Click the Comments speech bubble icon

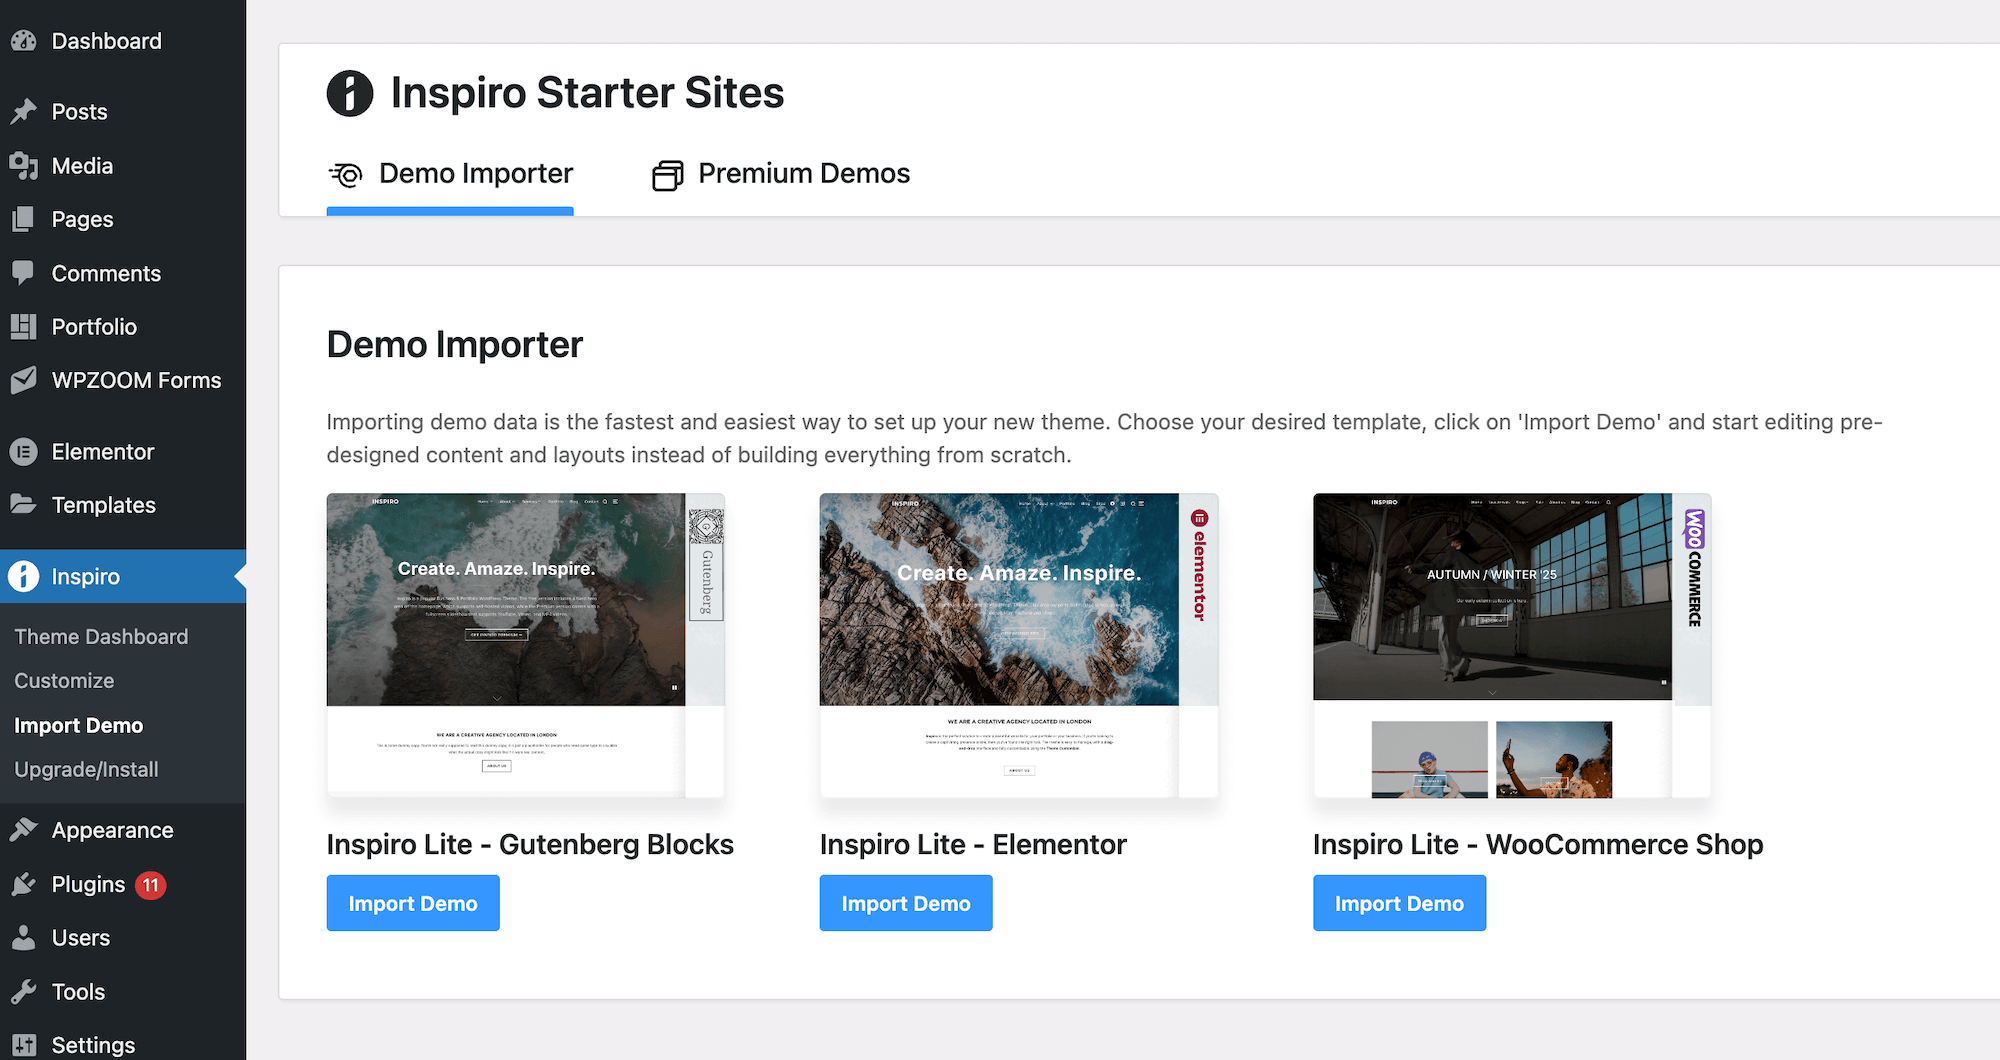point(24,273)
